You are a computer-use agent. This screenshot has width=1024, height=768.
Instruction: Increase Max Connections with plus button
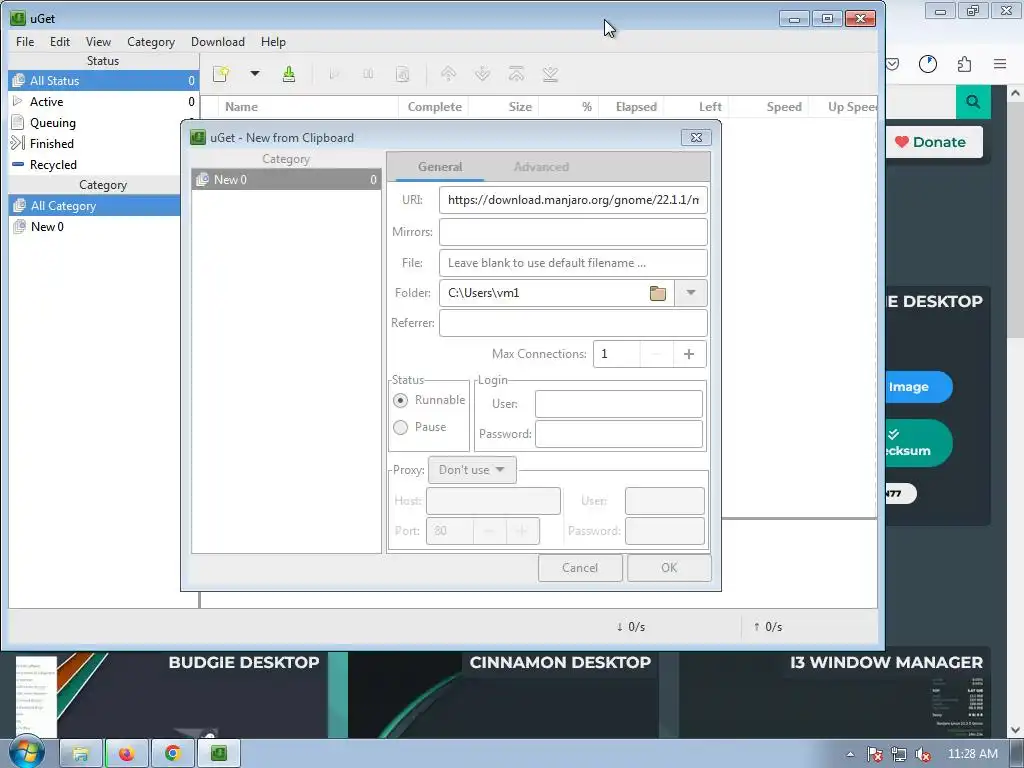(x=689, y=354)
